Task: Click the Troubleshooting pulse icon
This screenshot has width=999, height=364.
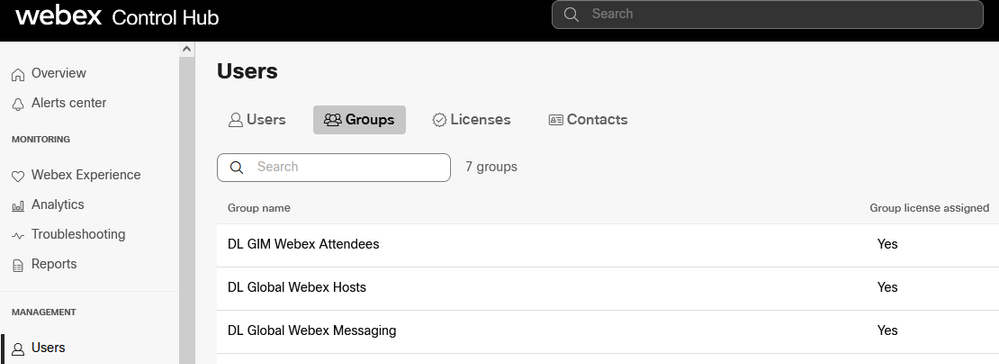Action: coord(18,236)
